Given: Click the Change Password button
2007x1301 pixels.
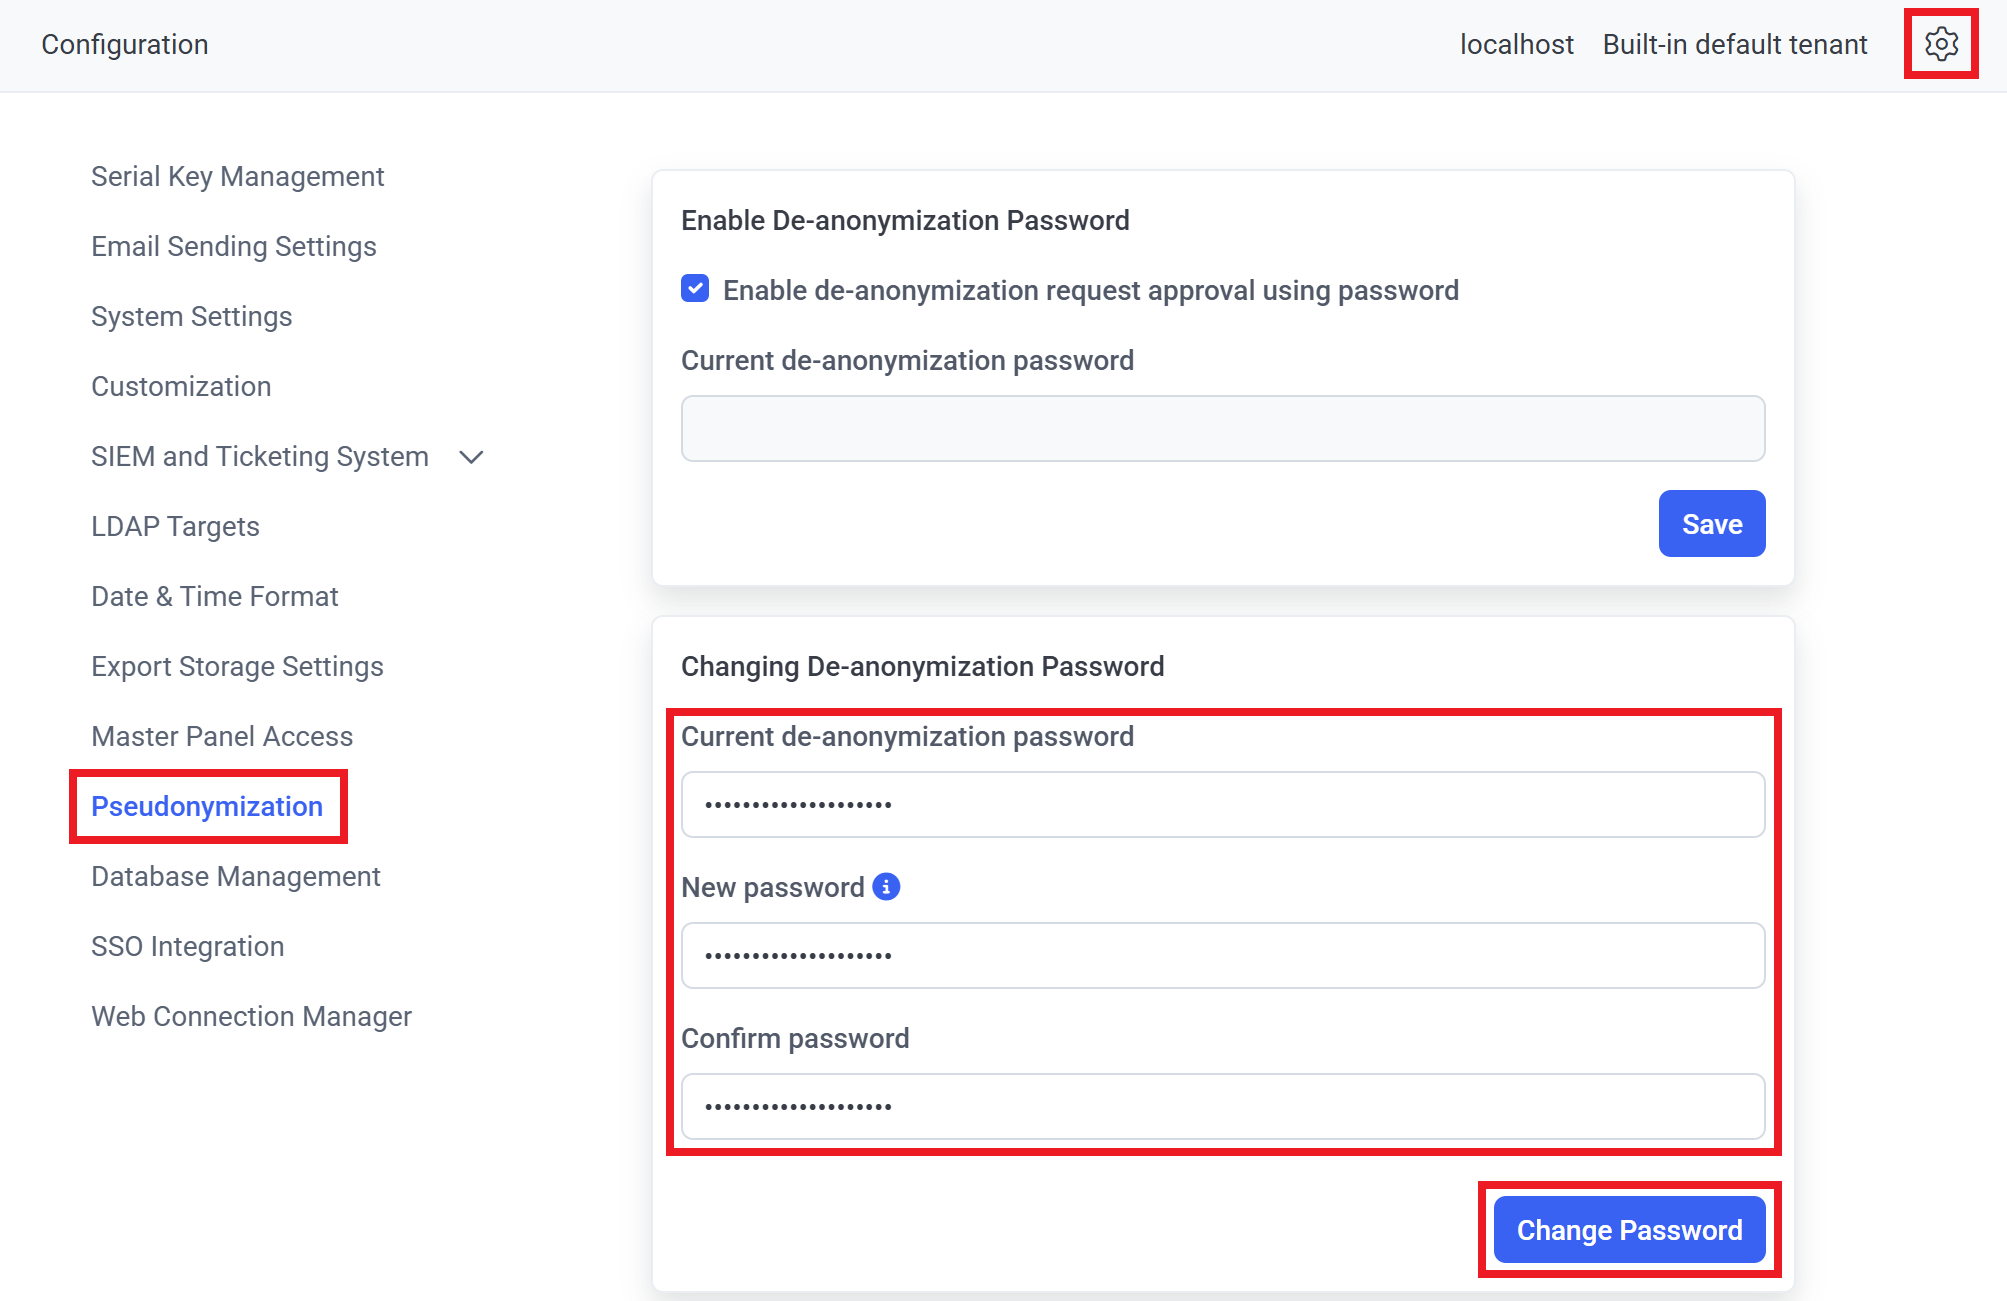Looking at the screenshot, I should click(x=1629, y=1230).
